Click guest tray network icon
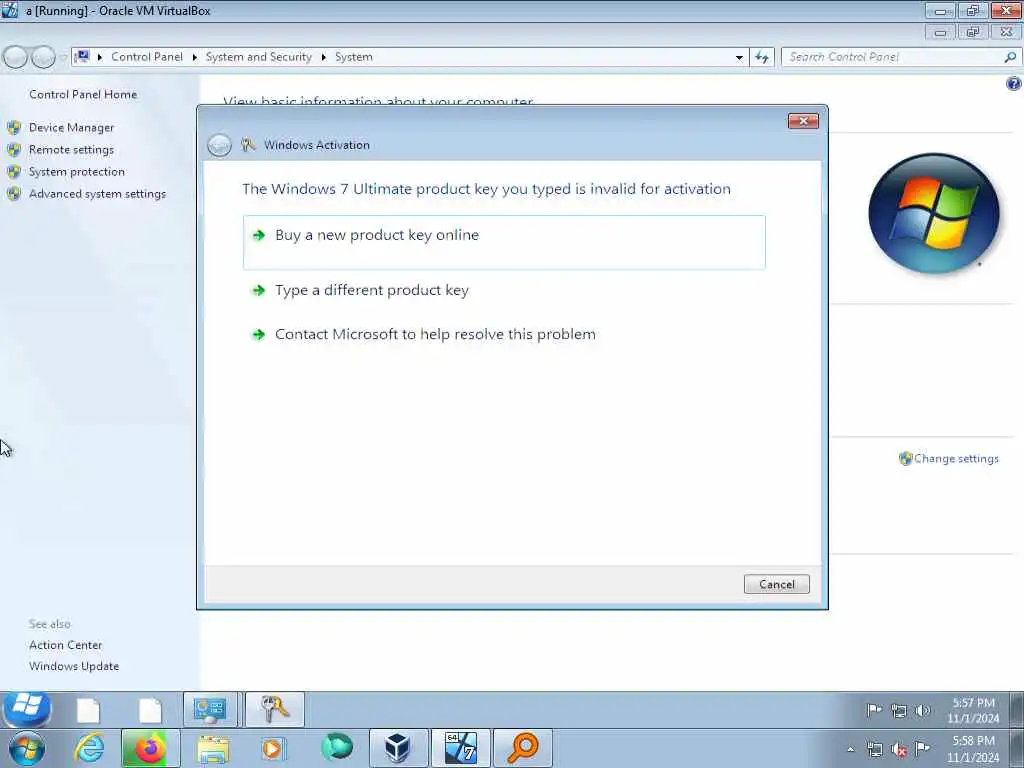Image resolution: width=1024 pixels, height=768 pixels. [899, 711]
